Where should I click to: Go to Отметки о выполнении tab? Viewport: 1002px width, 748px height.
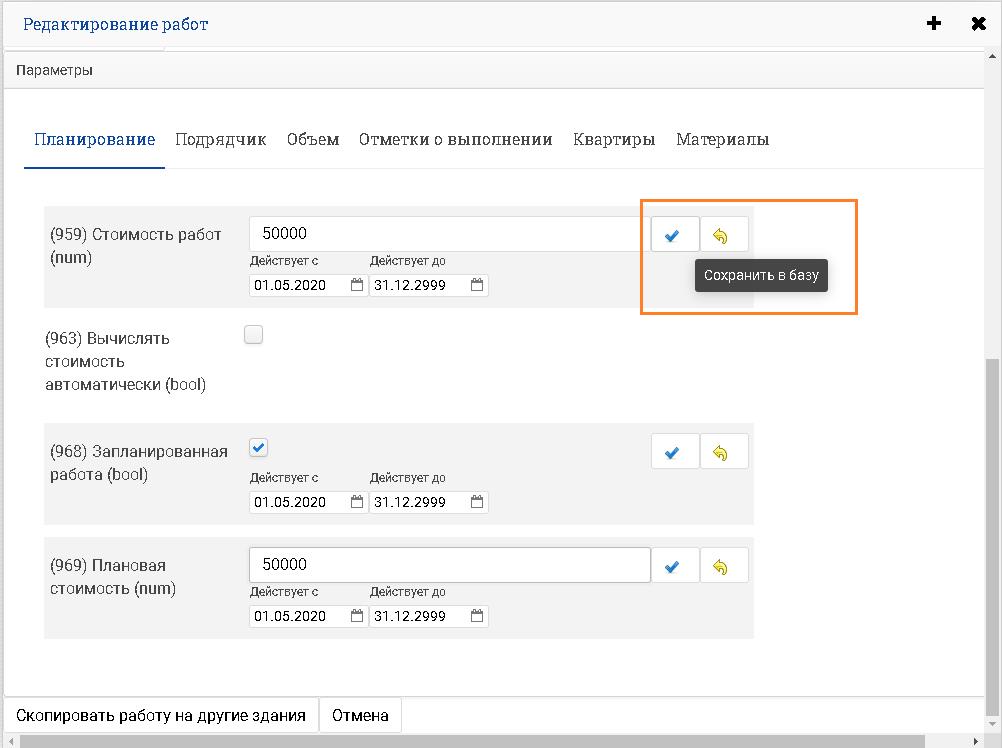click(x=455, y=140)
